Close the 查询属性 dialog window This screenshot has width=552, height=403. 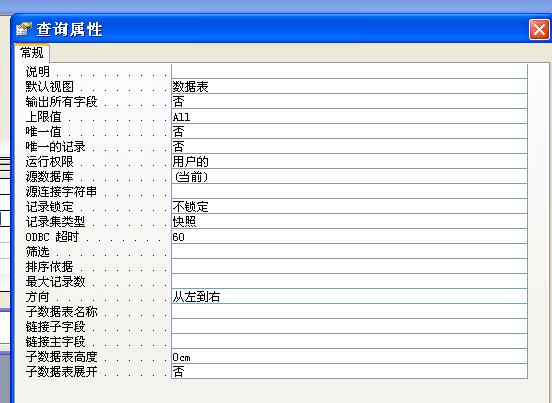539,30
